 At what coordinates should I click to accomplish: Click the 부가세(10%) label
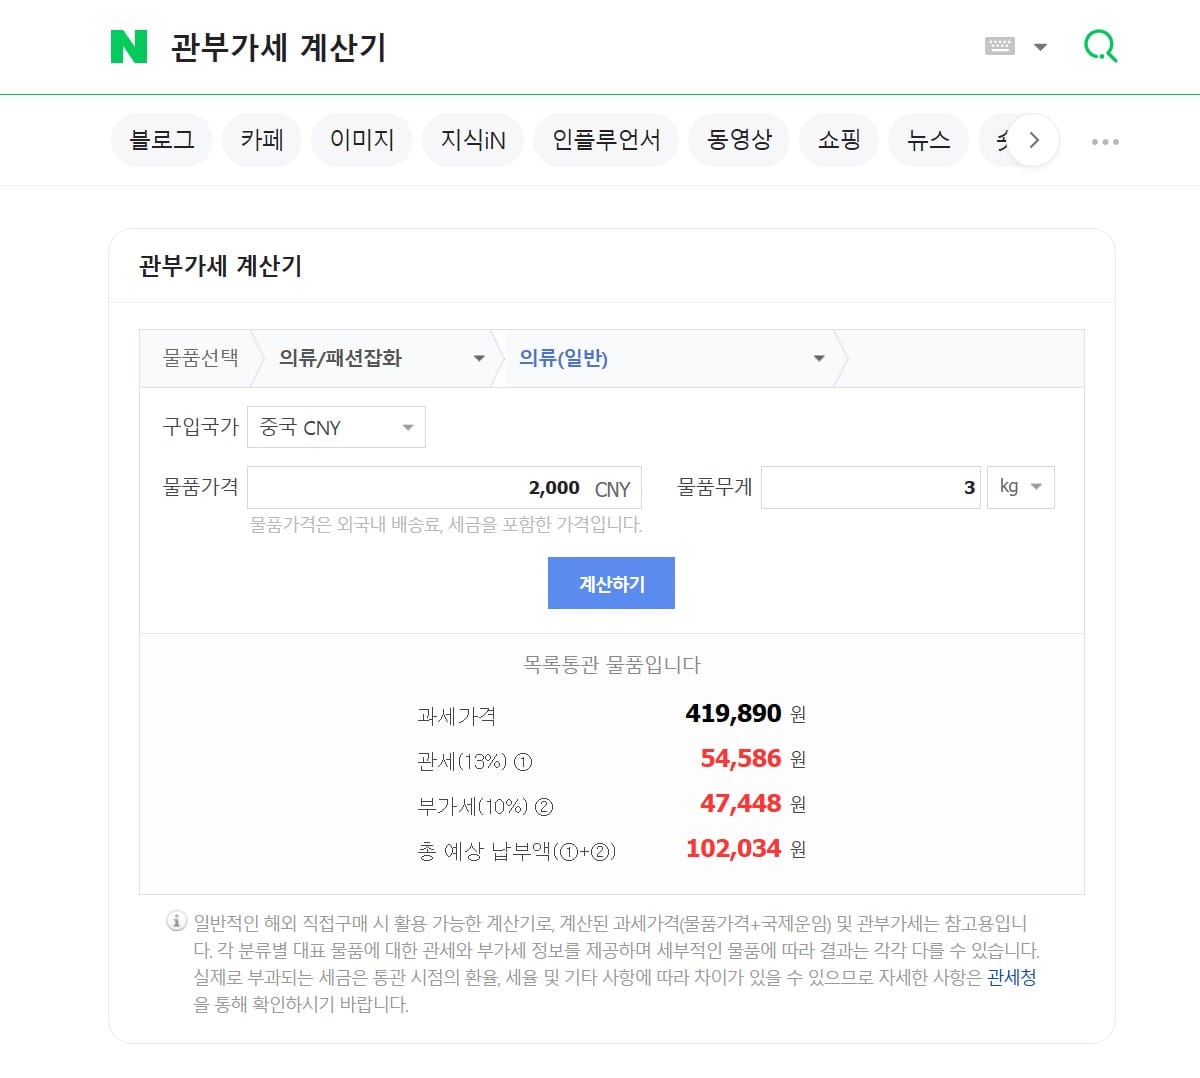click(x=485, y=806)
